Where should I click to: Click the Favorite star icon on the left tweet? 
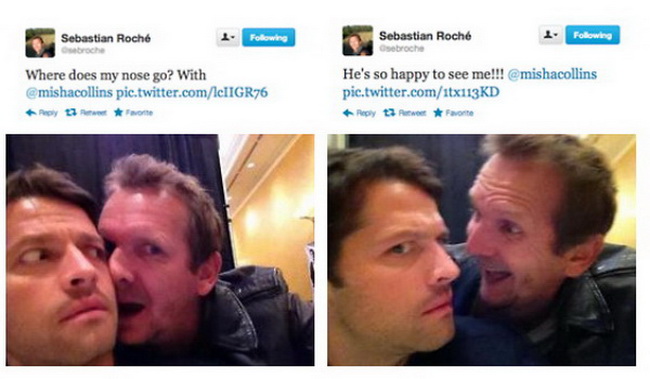(118, 112)
